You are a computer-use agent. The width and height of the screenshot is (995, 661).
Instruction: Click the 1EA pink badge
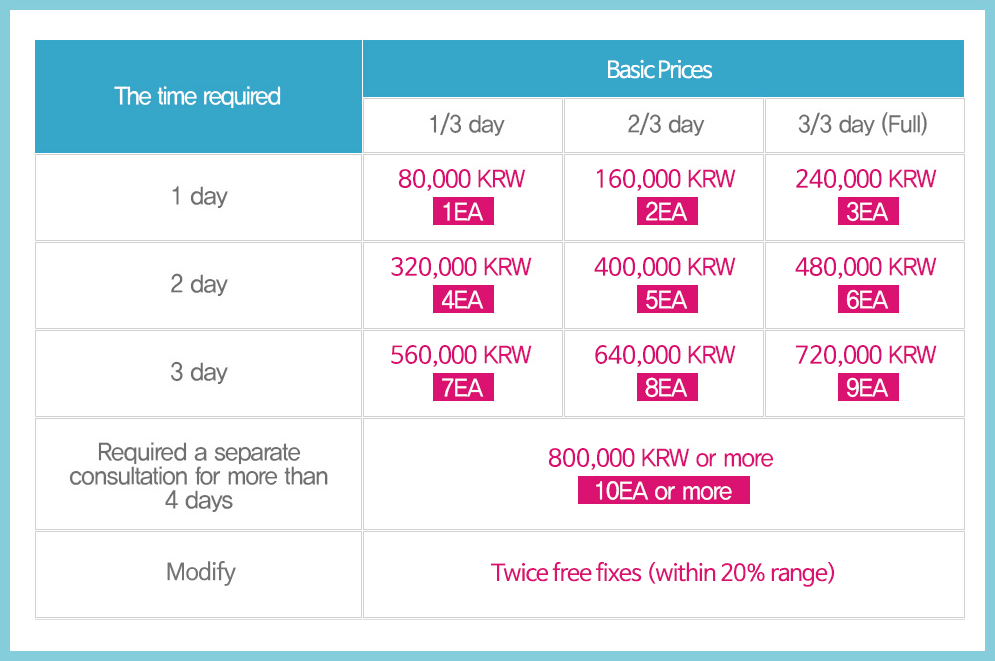click(x=462, y=212)
